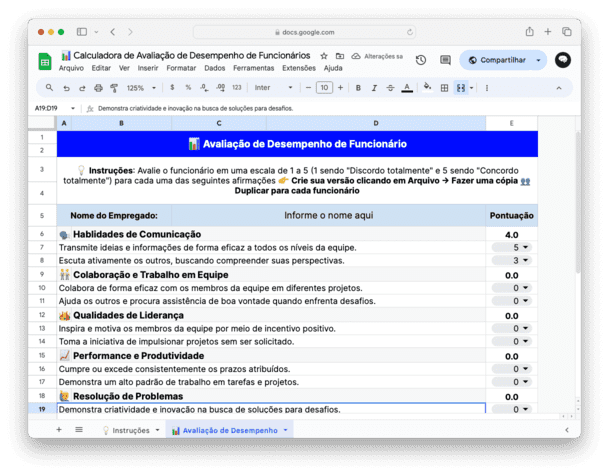Toggle strikethrough formatting
The width and height of the screenshot is (609, 475).
[390, 88]
